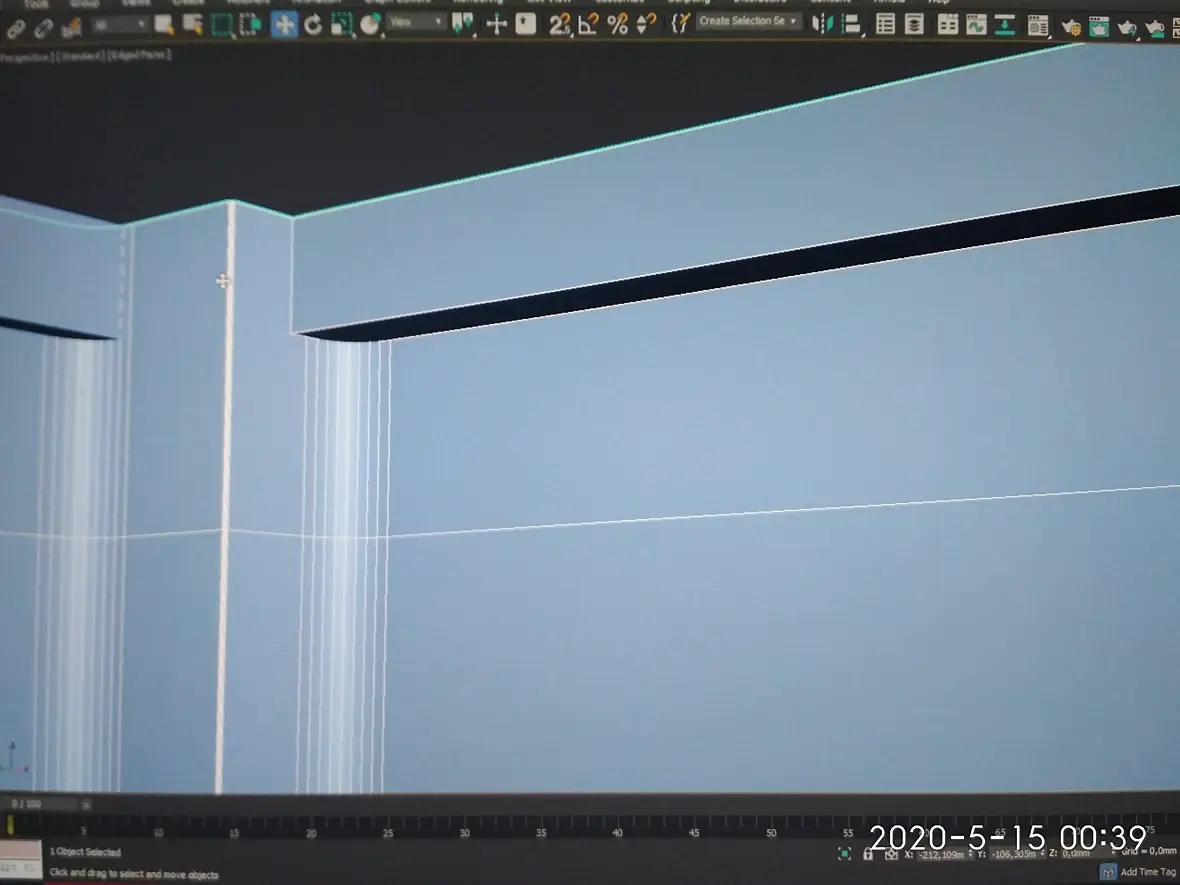Choose the Bind to Space Warp tool
Image resolution: width=1180 pixels, height=885 pixels.
[71, 27]
